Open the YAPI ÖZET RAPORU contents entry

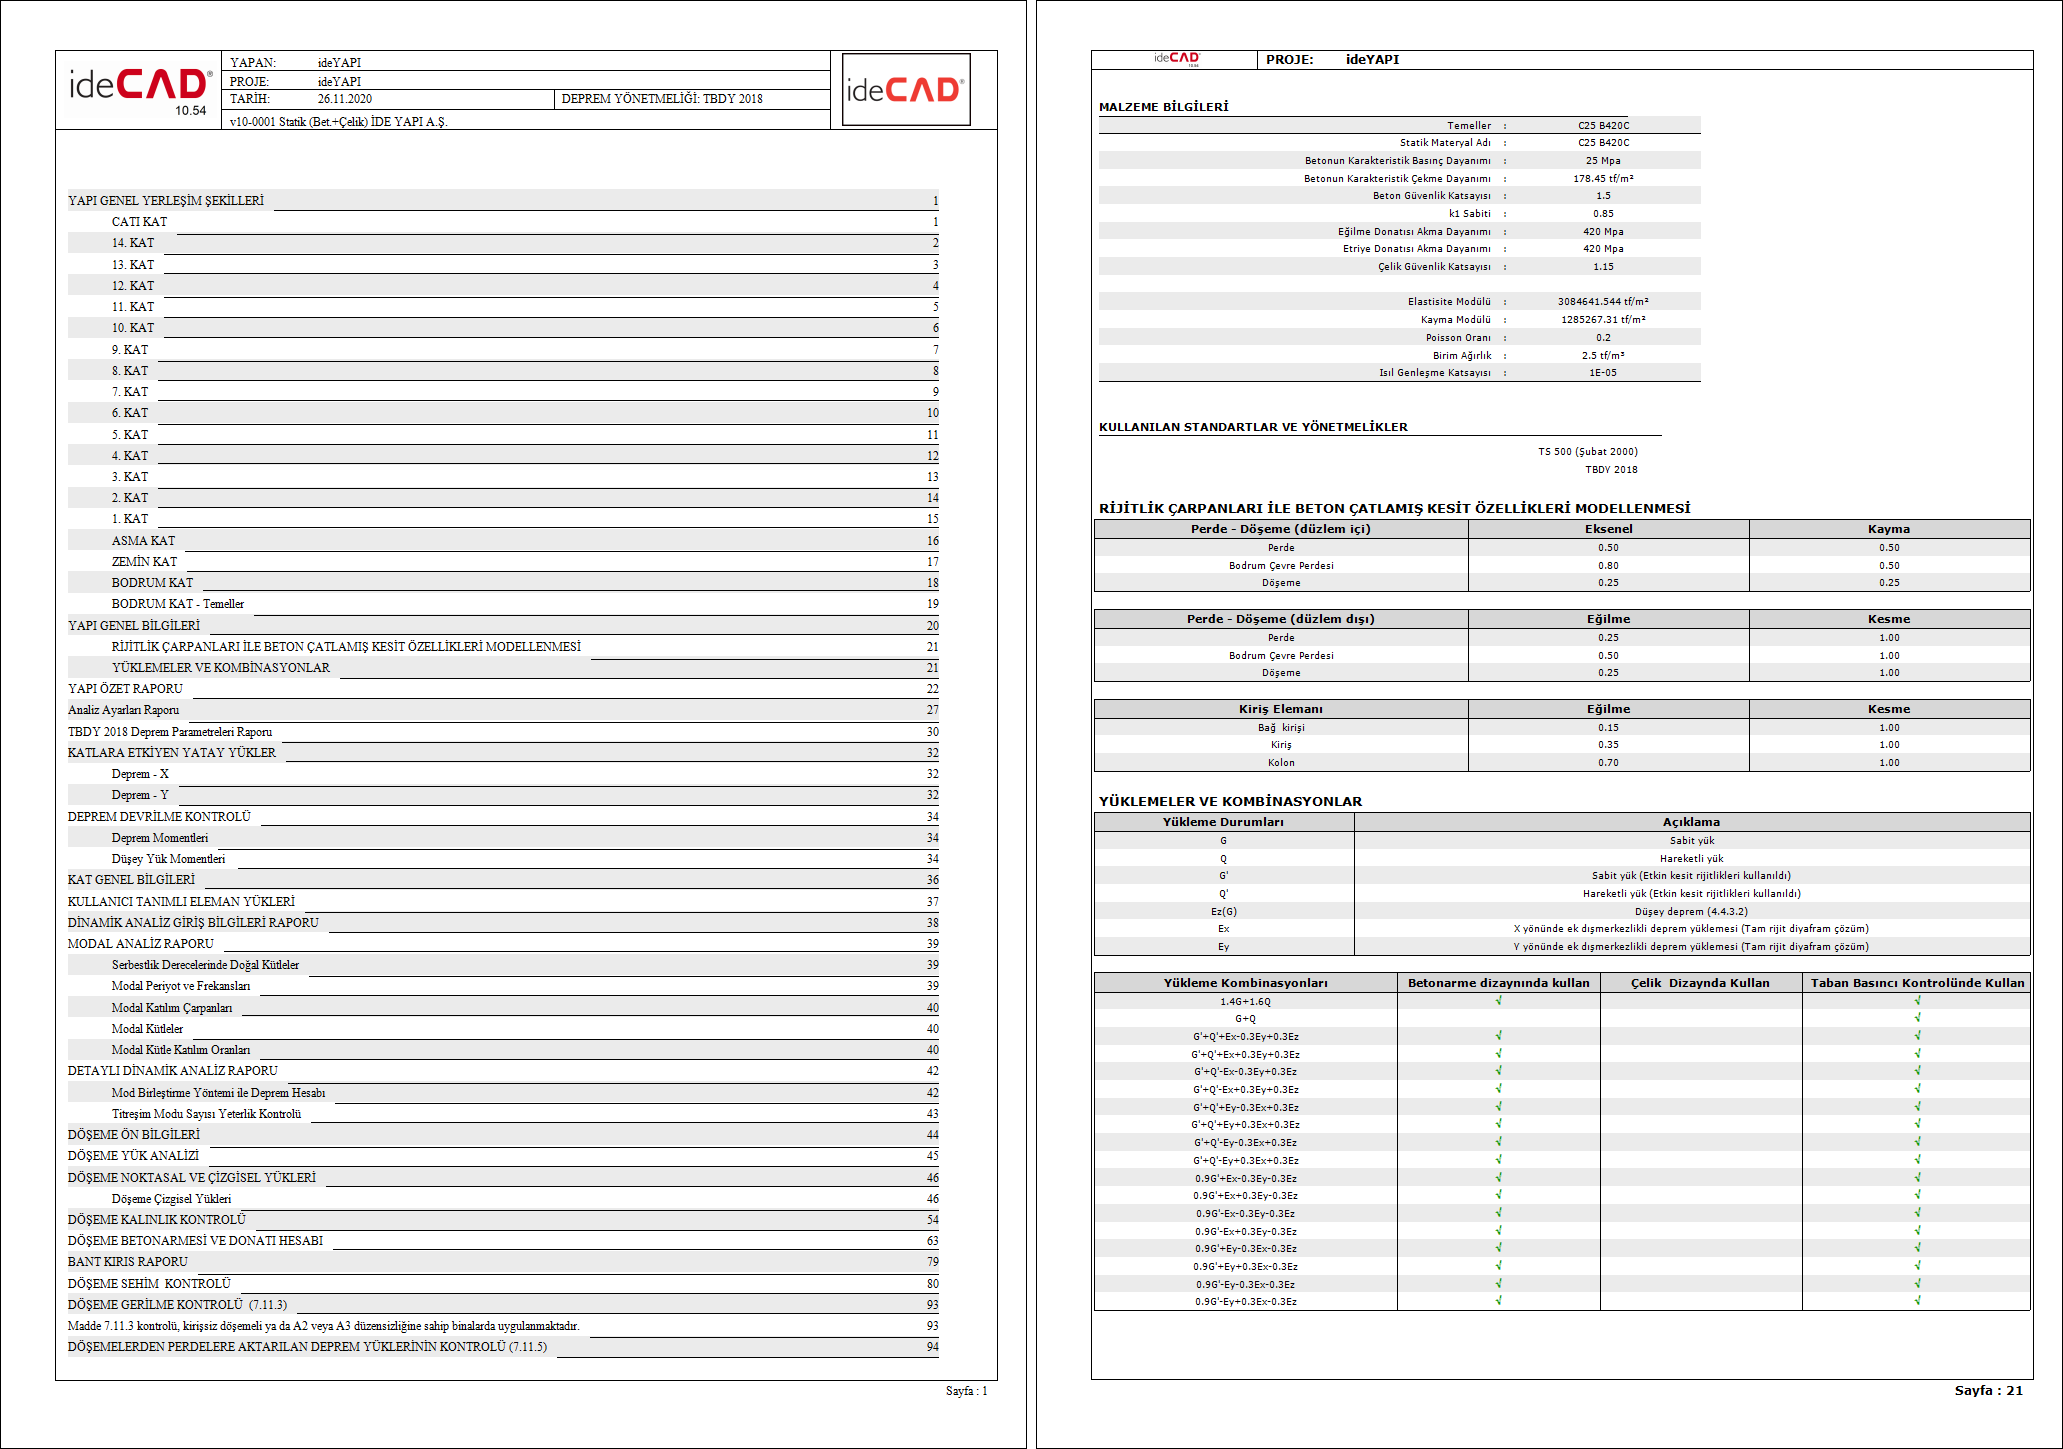pyautogui.click(x=125, y=689)
